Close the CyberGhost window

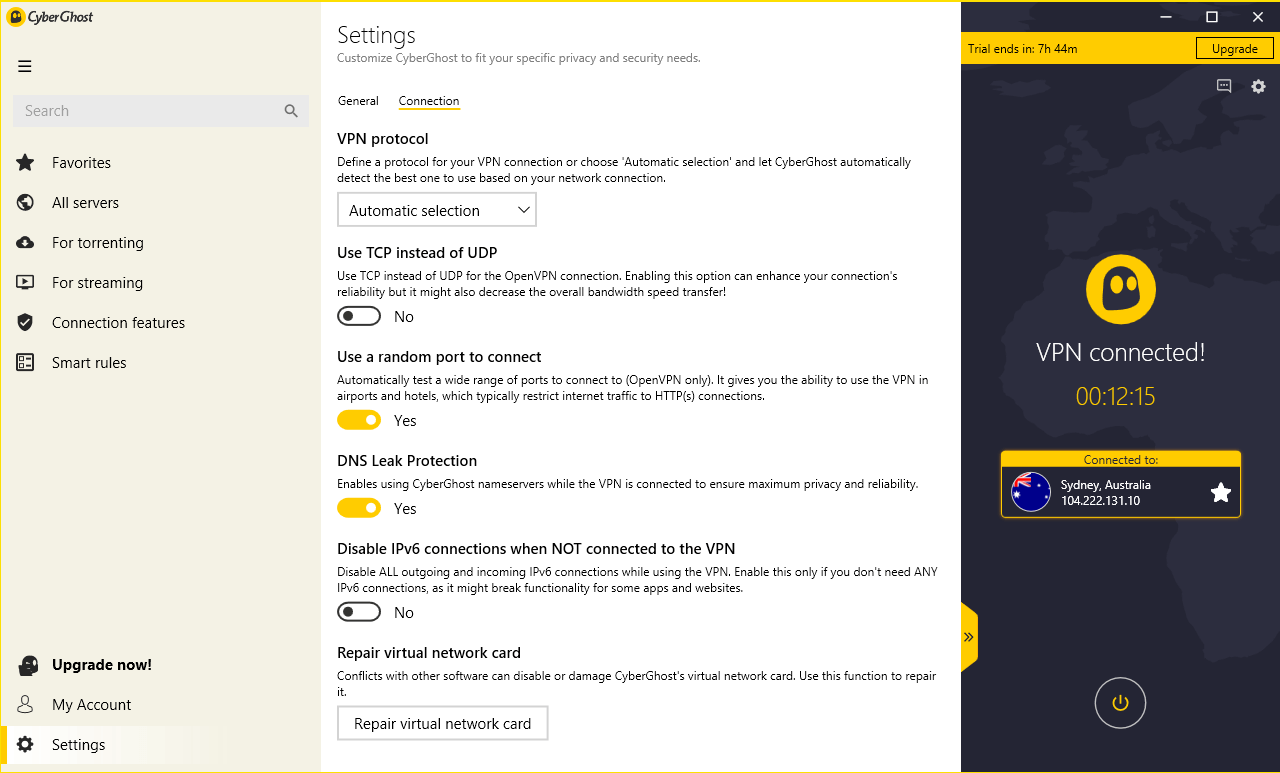[x=1258, y=17]
